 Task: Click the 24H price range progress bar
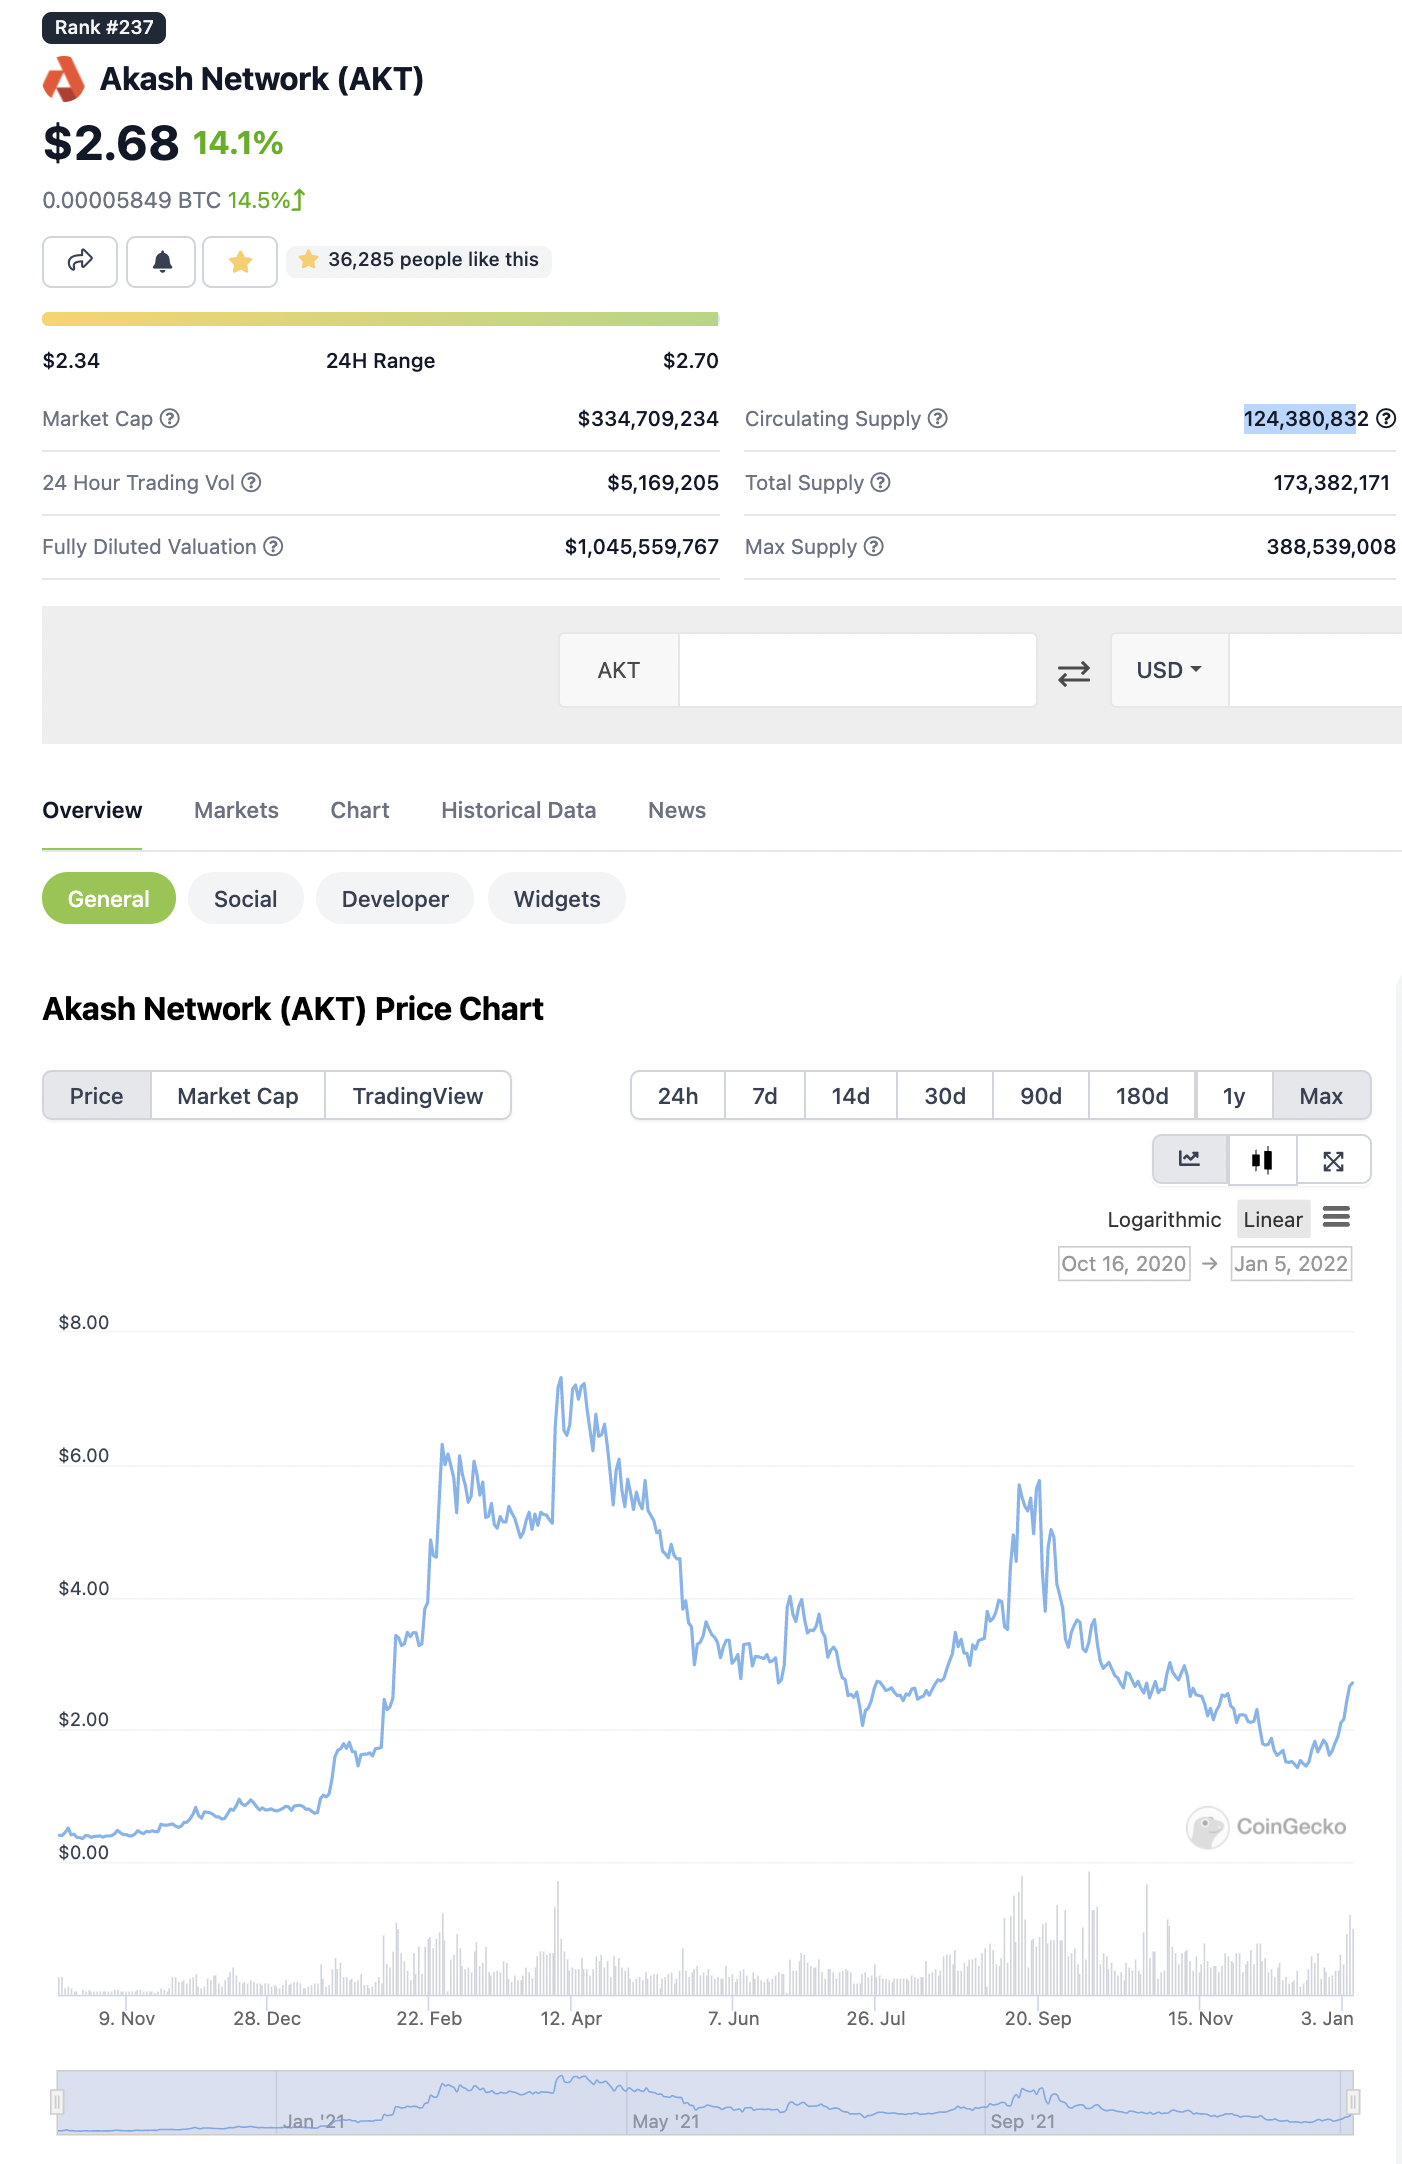tap(380, 319)
